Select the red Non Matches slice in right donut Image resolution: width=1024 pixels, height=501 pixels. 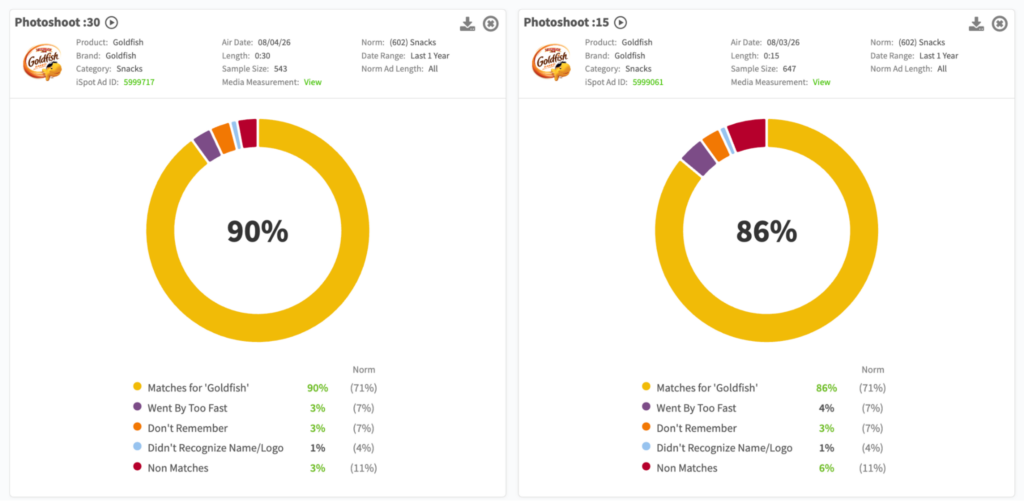748,134
